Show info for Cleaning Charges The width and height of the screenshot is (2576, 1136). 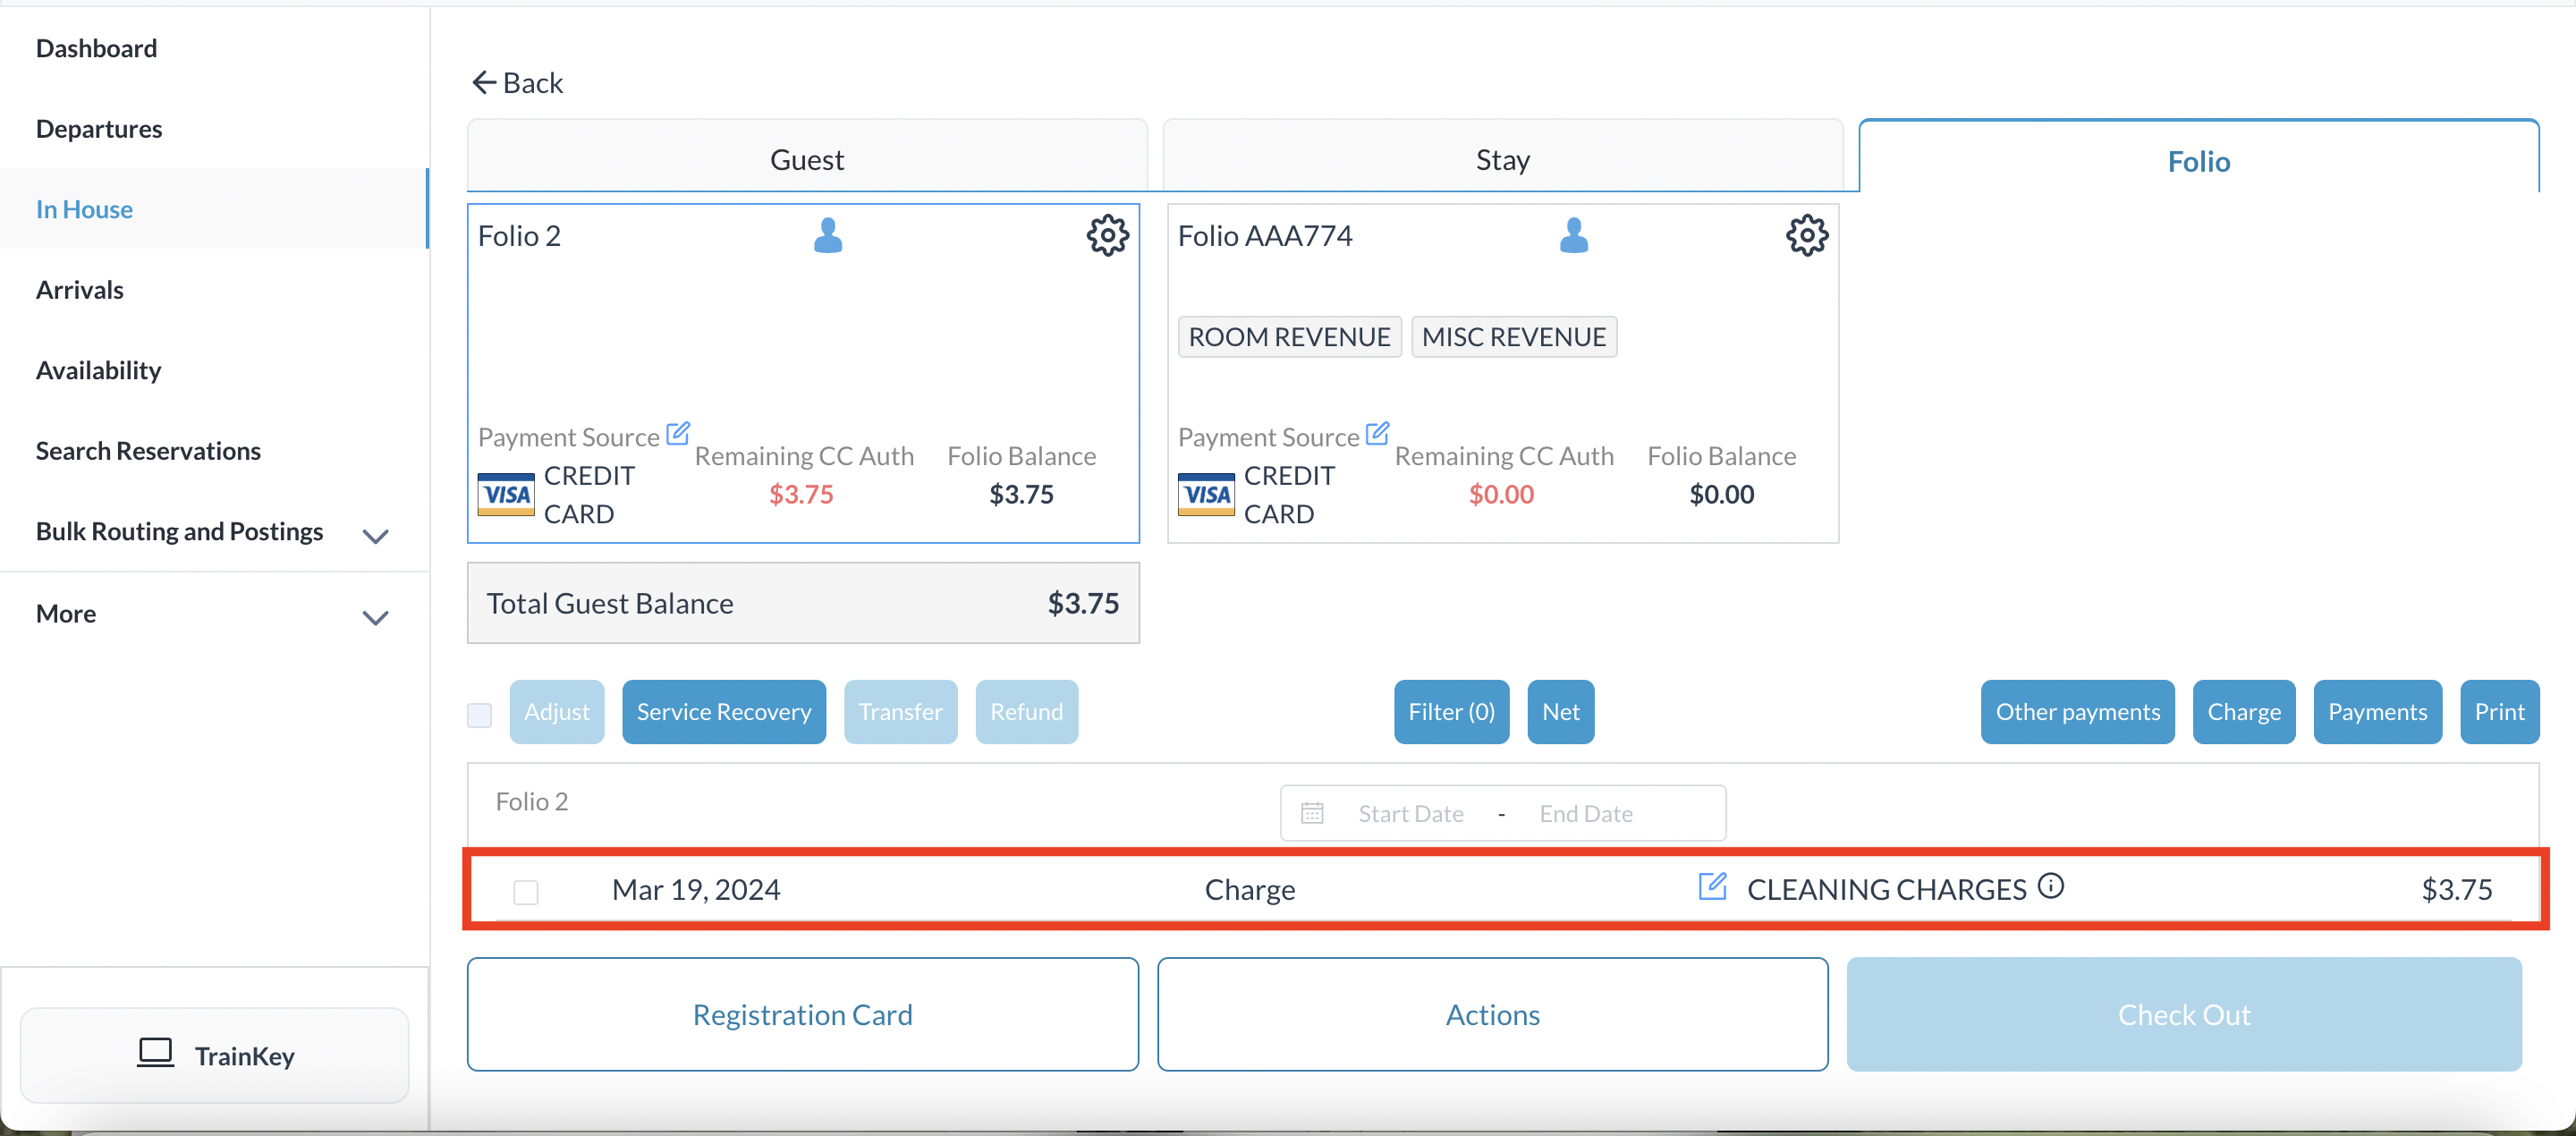(x=2051, y=886)
